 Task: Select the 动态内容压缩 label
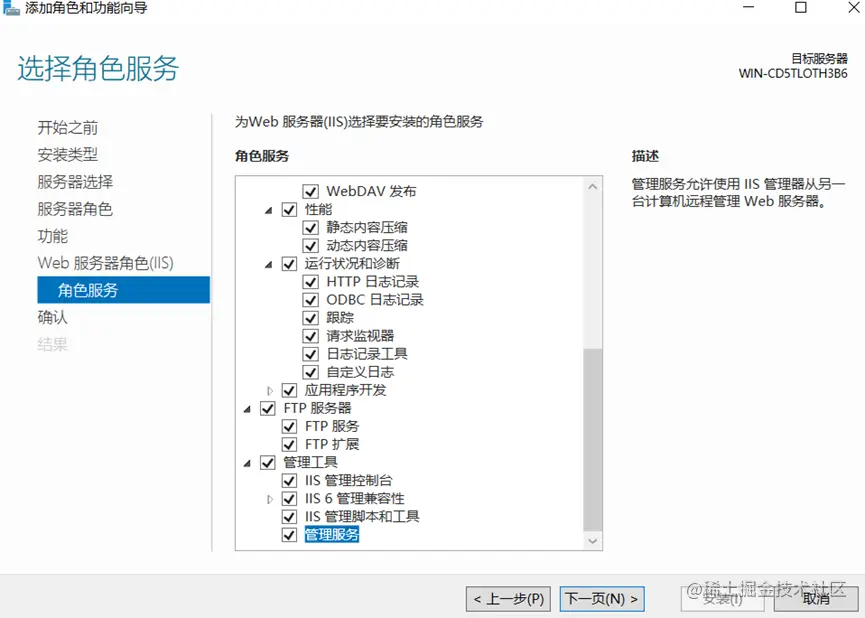coord(367,246)
